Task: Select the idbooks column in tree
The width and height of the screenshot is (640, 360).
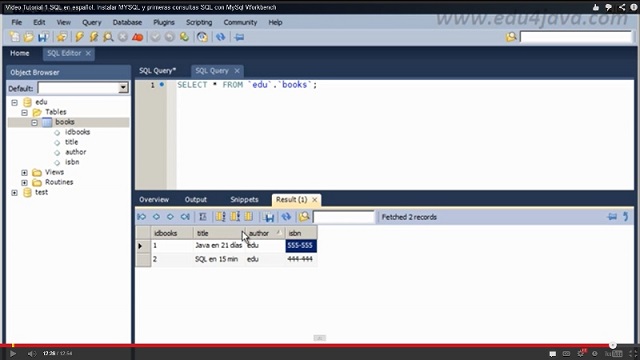Action: (77, 132)
